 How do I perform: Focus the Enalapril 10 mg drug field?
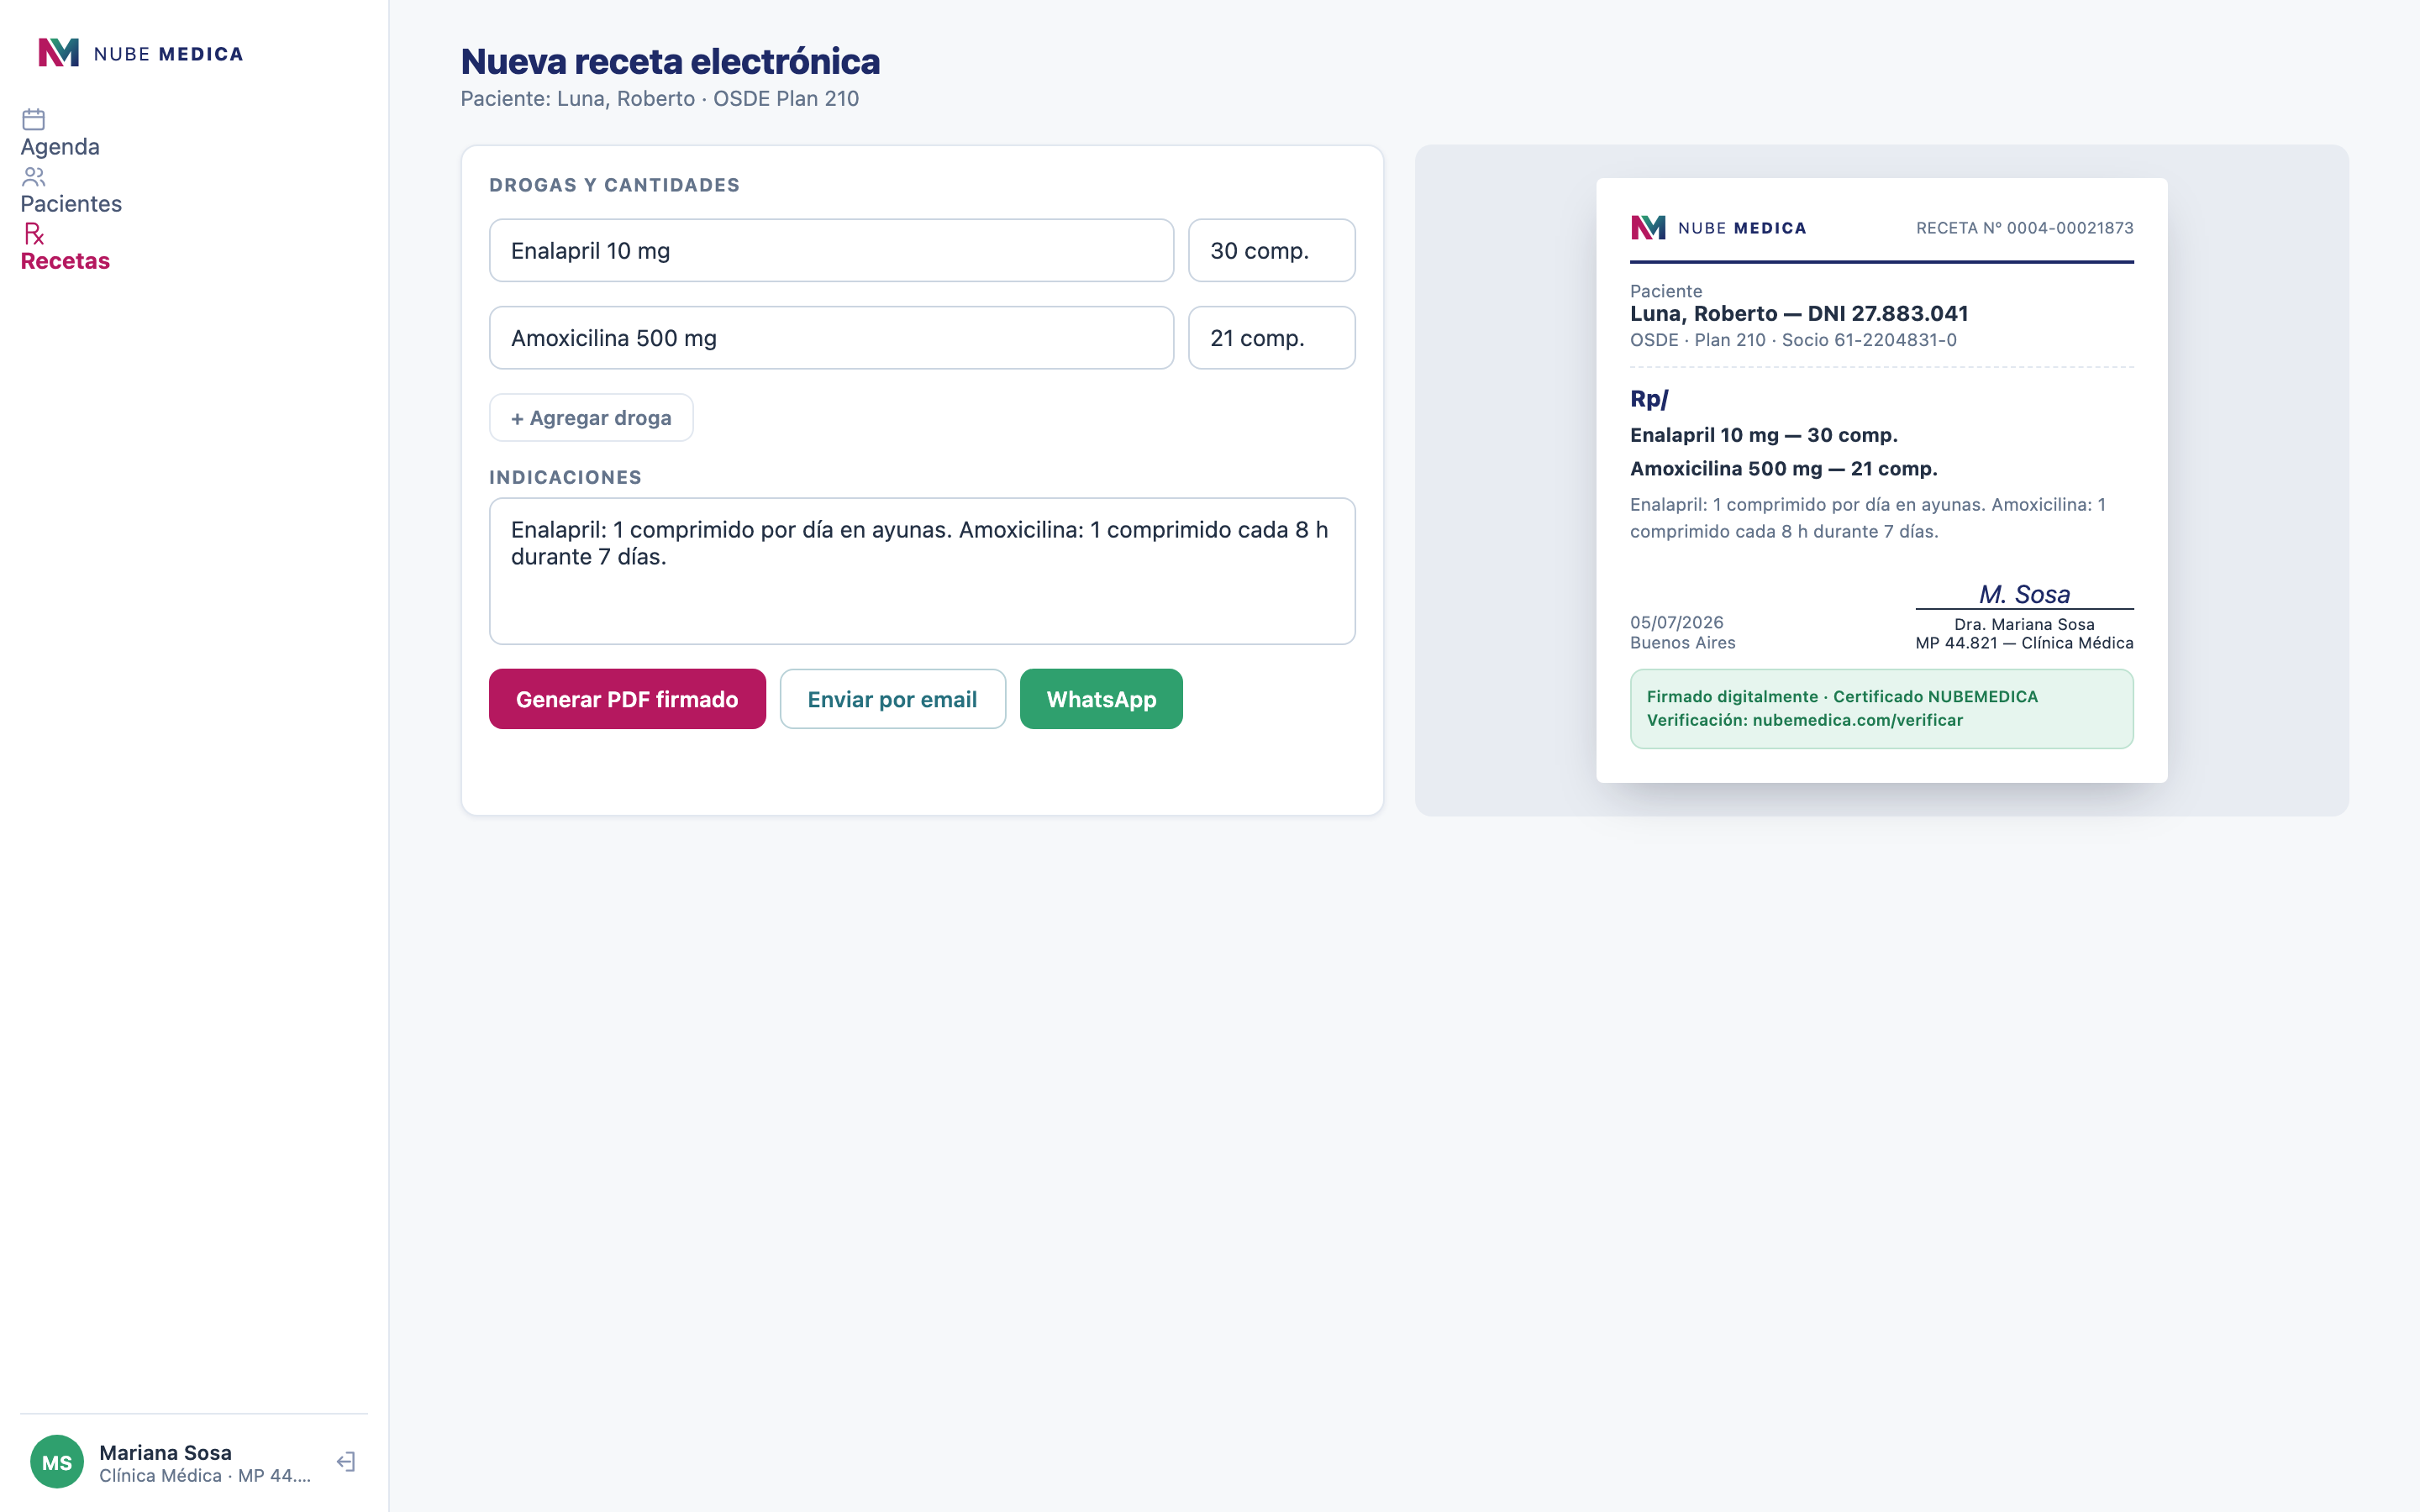[831, 250]
